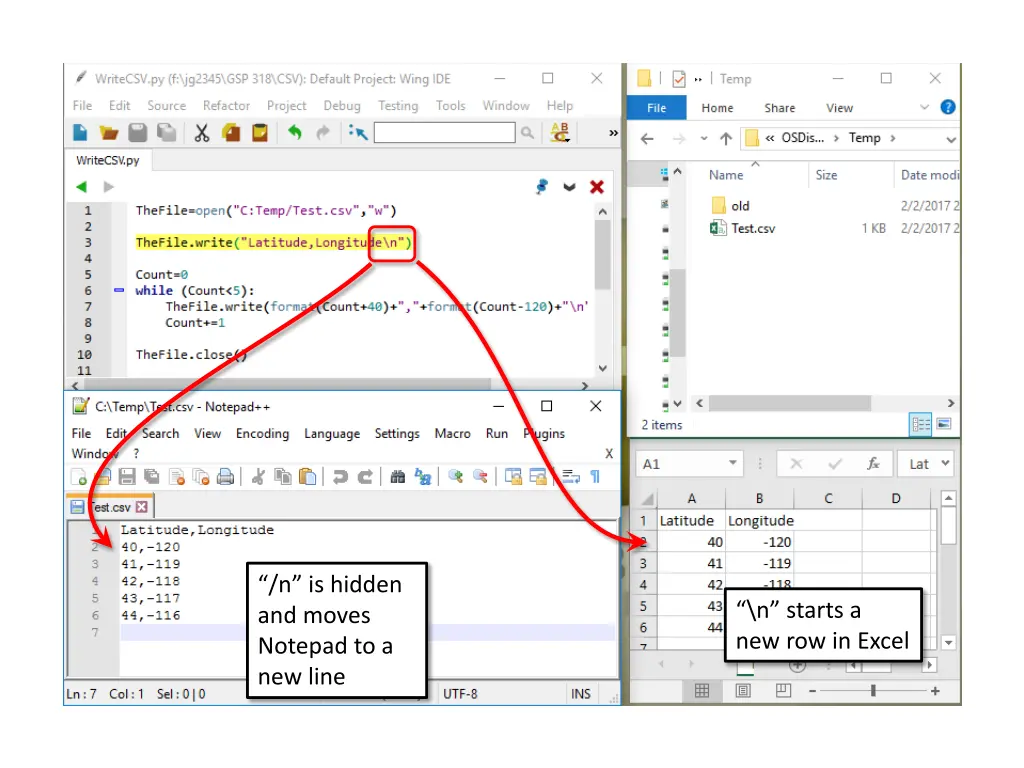This screenshot has width=1024, height=768.
Task: Click Size column header in Explorer
Action: pos(826,175)
